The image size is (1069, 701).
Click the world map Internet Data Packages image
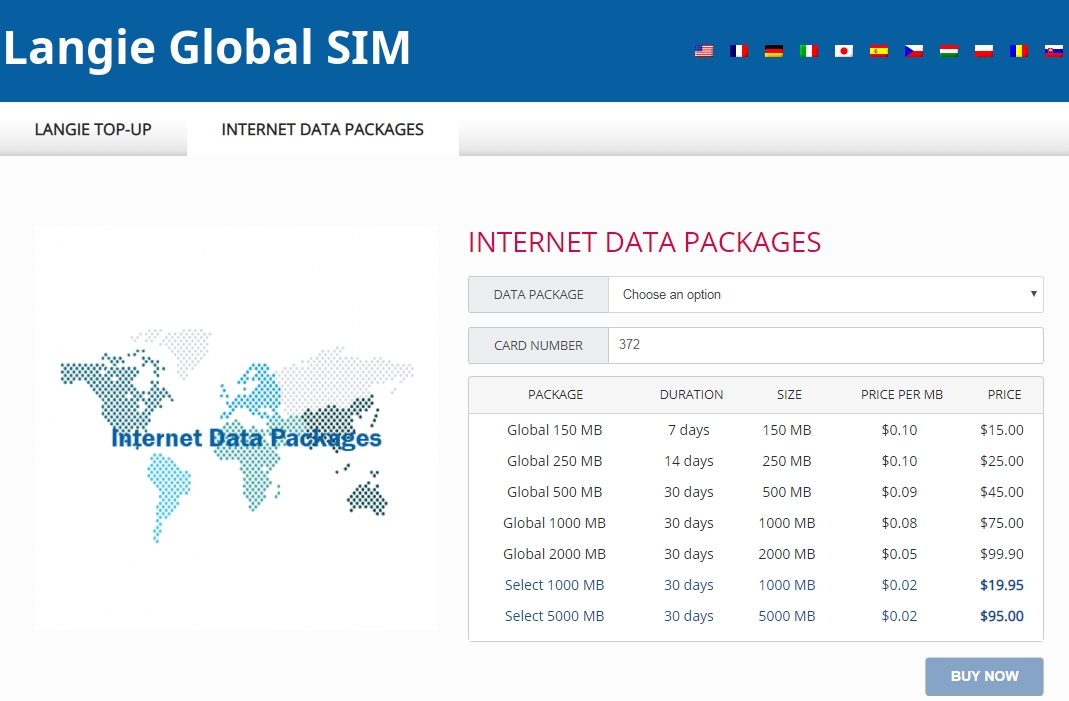(237, 428)
